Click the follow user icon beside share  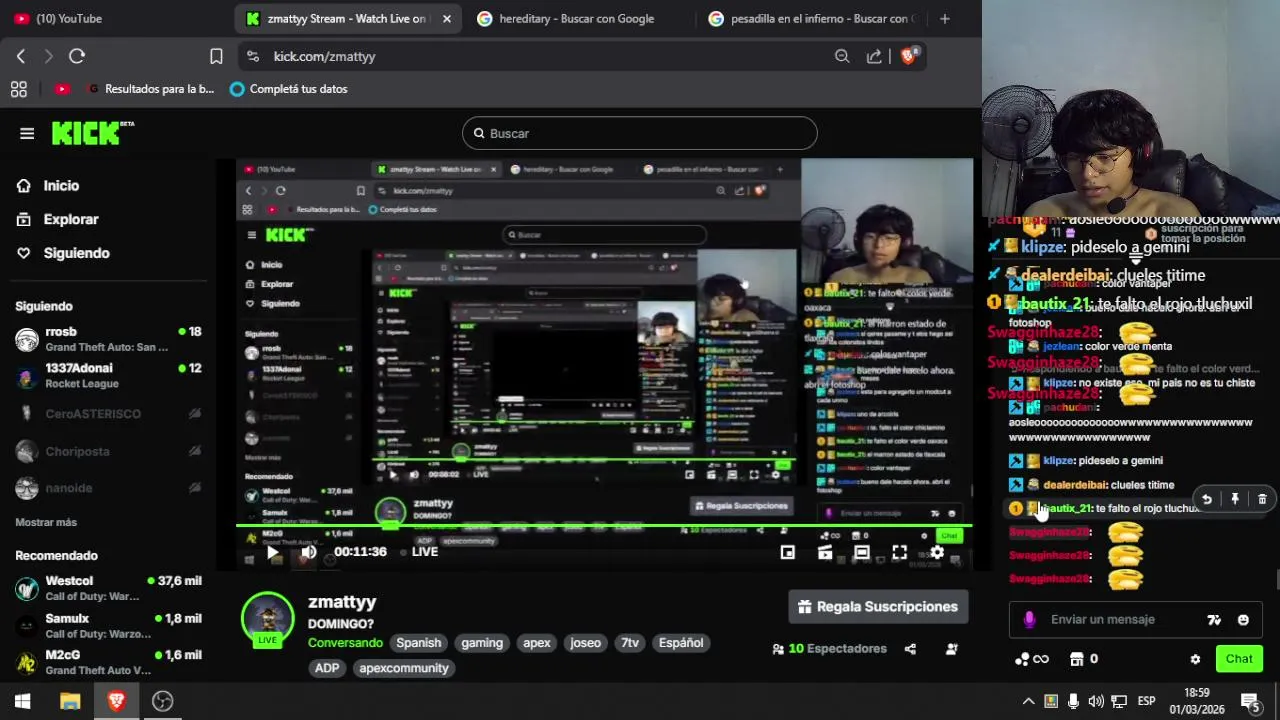[x=952, y=649]
